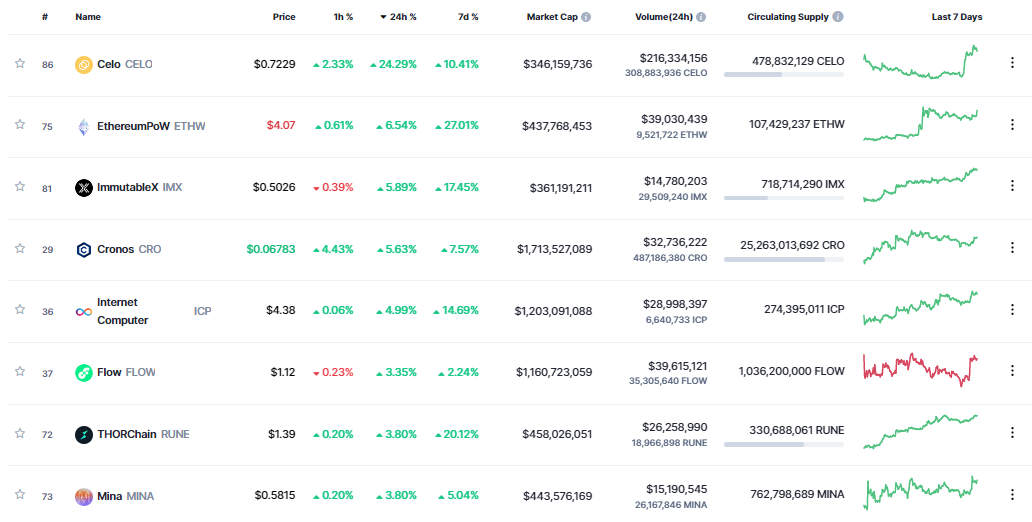Screen dimensions: 1032x522
Task: Click the Mina coin logo
Action: [84, 496]
